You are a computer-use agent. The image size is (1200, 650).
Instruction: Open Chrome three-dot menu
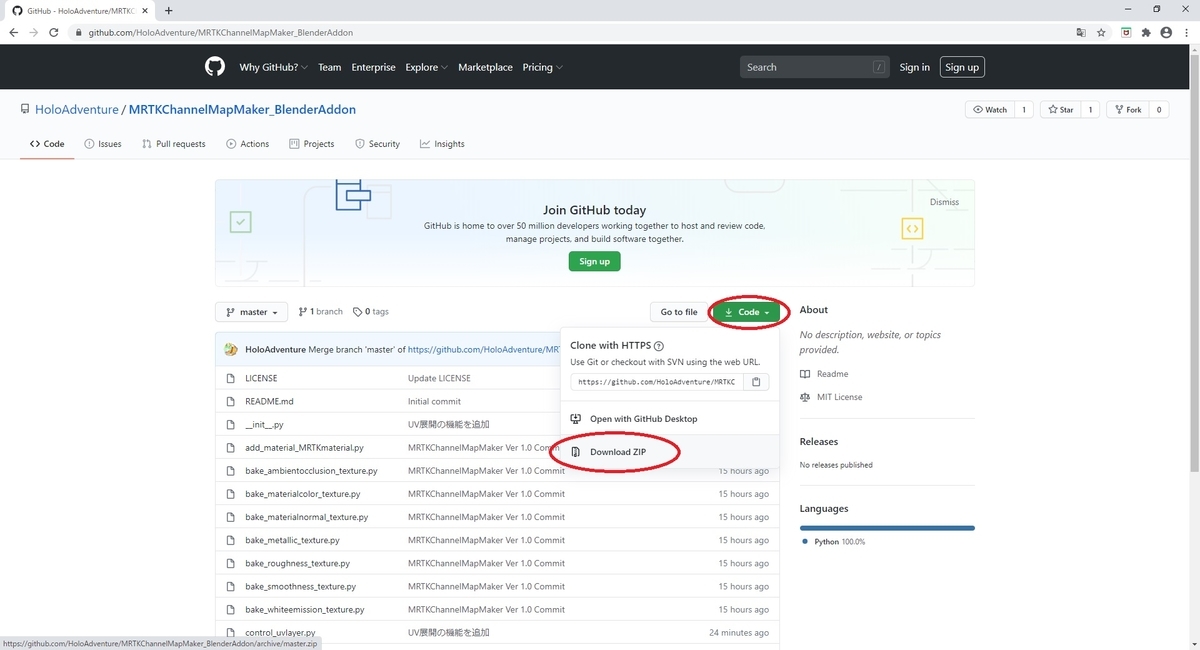(x=1186, y=32)
